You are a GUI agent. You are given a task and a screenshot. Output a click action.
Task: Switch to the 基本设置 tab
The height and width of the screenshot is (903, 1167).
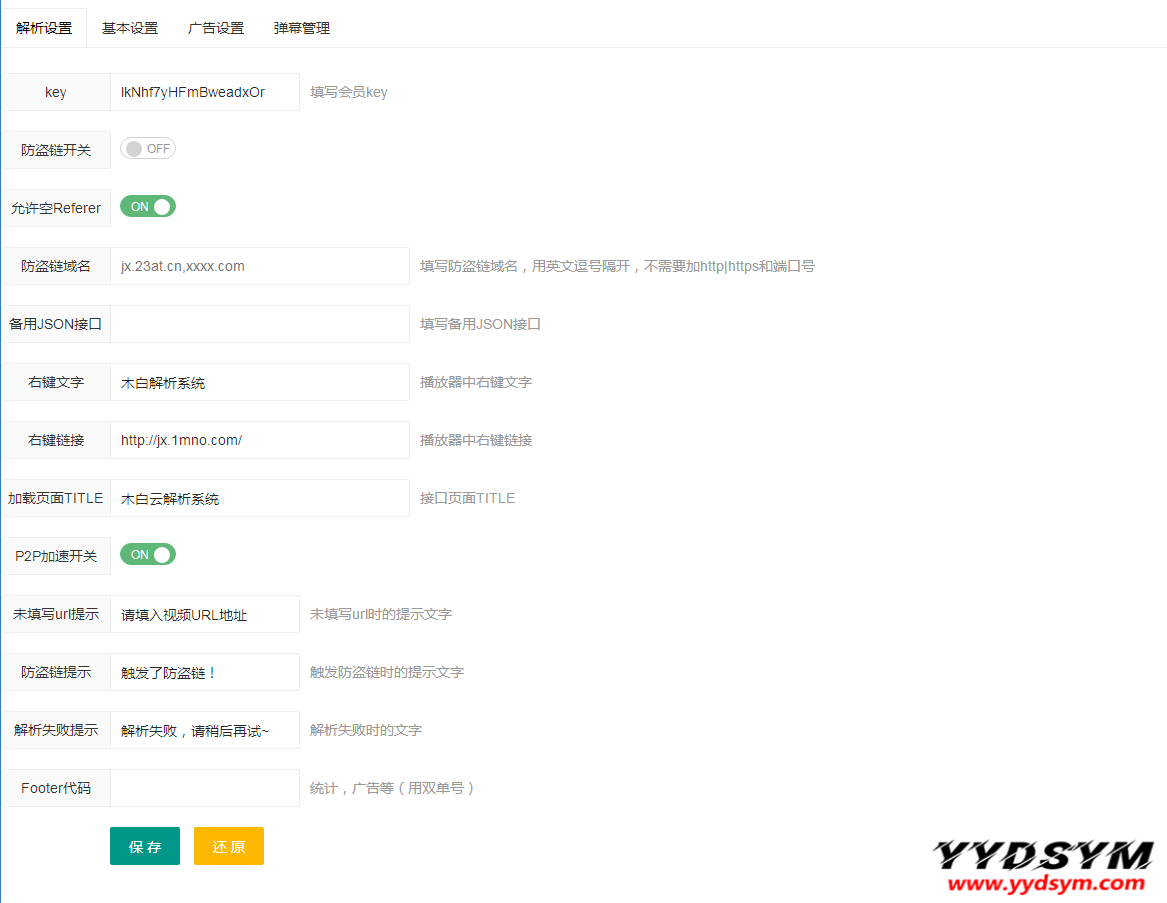click(130, 28)
